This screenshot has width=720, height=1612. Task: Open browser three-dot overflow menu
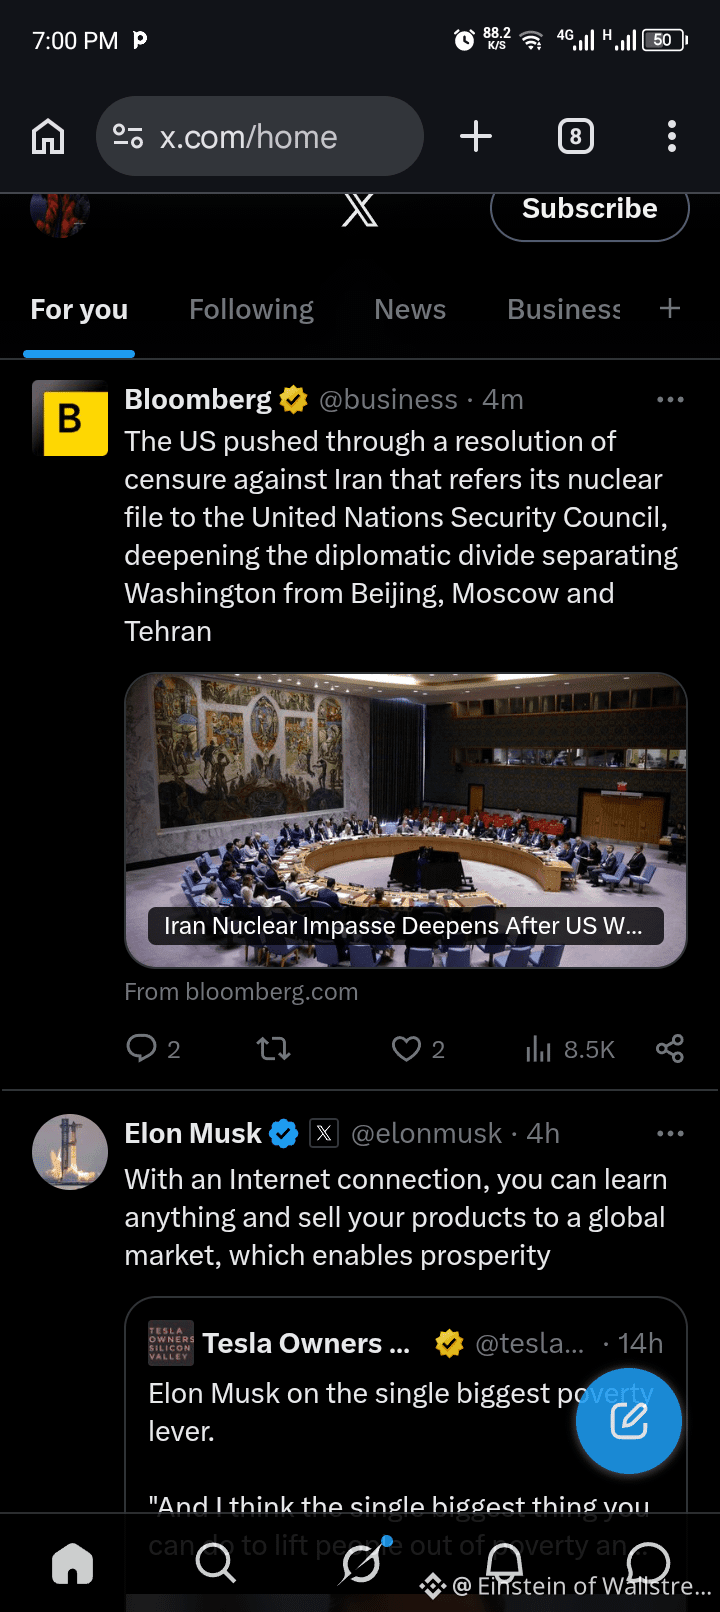[x=672, y=136]
